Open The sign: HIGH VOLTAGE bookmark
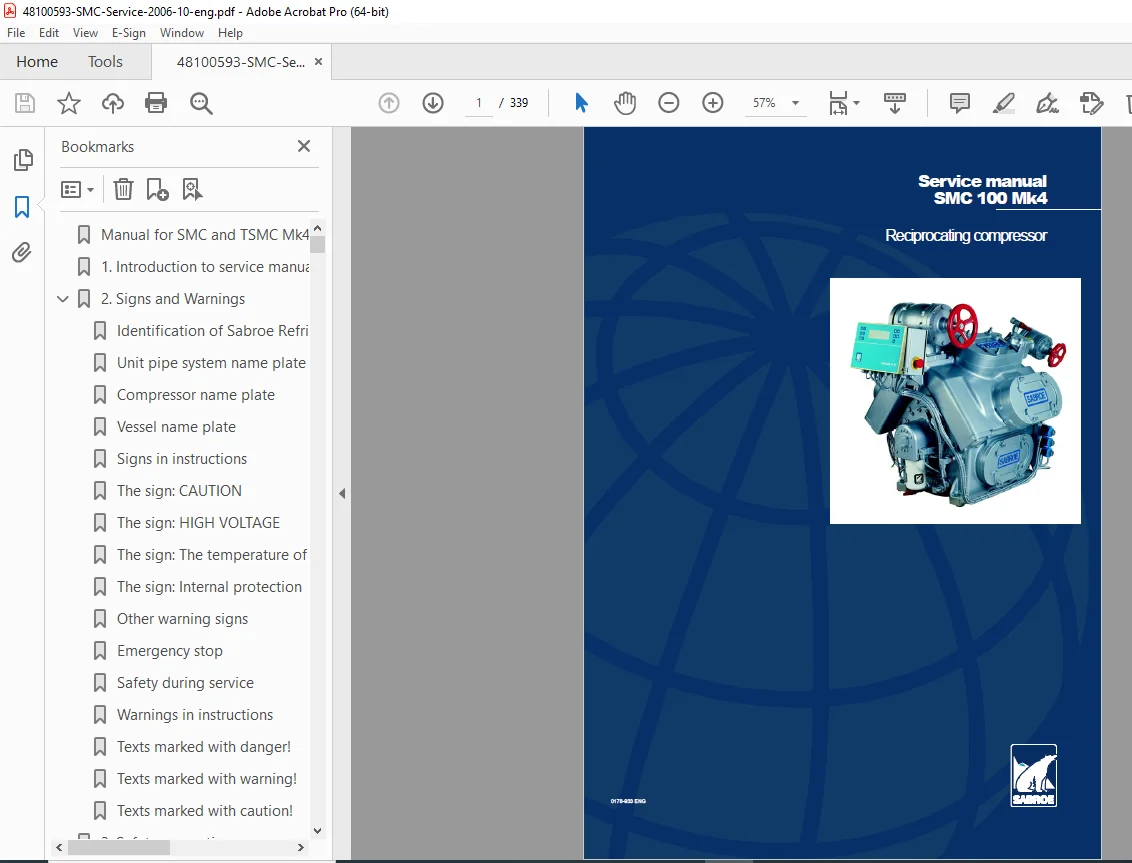The height and width of the screenshot is (863, 1132). [199, 523]
